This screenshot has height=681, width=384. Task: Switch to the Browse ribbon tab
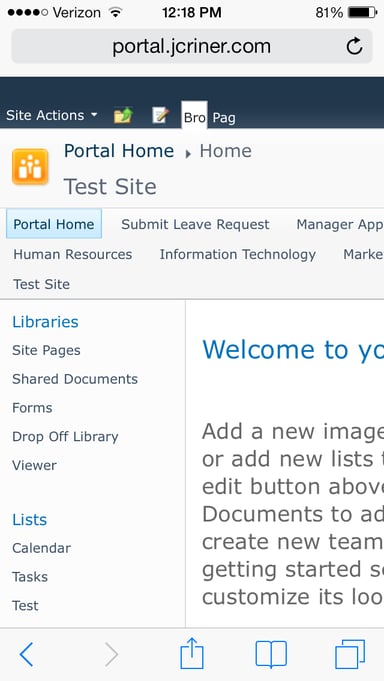tap(194, 117)
